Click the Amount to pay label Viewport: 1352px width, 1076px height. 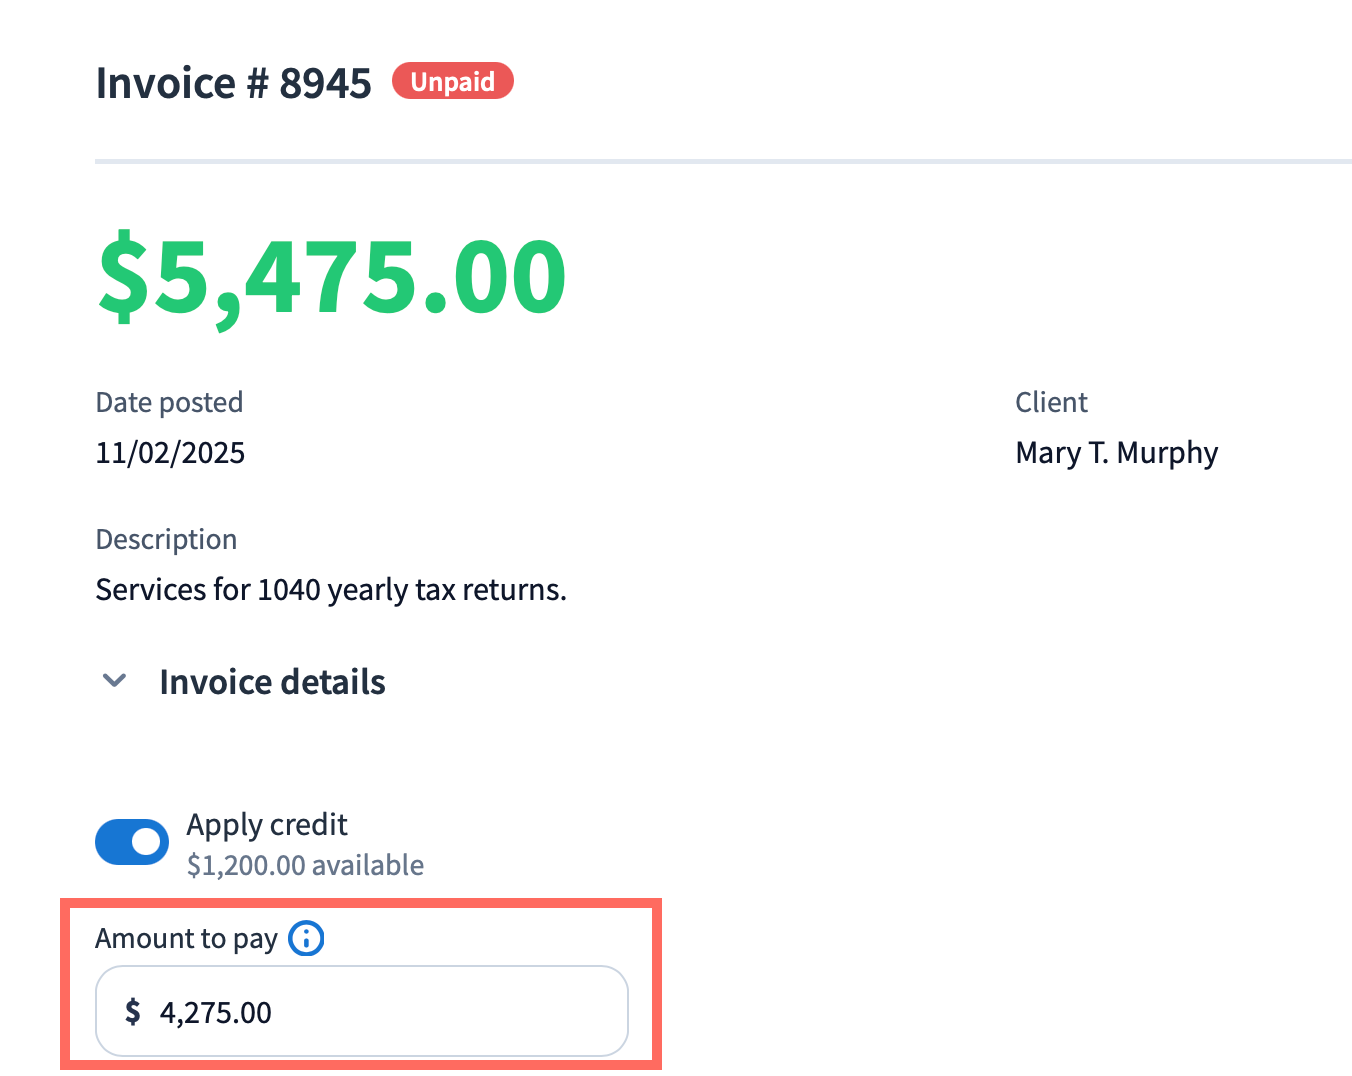(186, 939)
